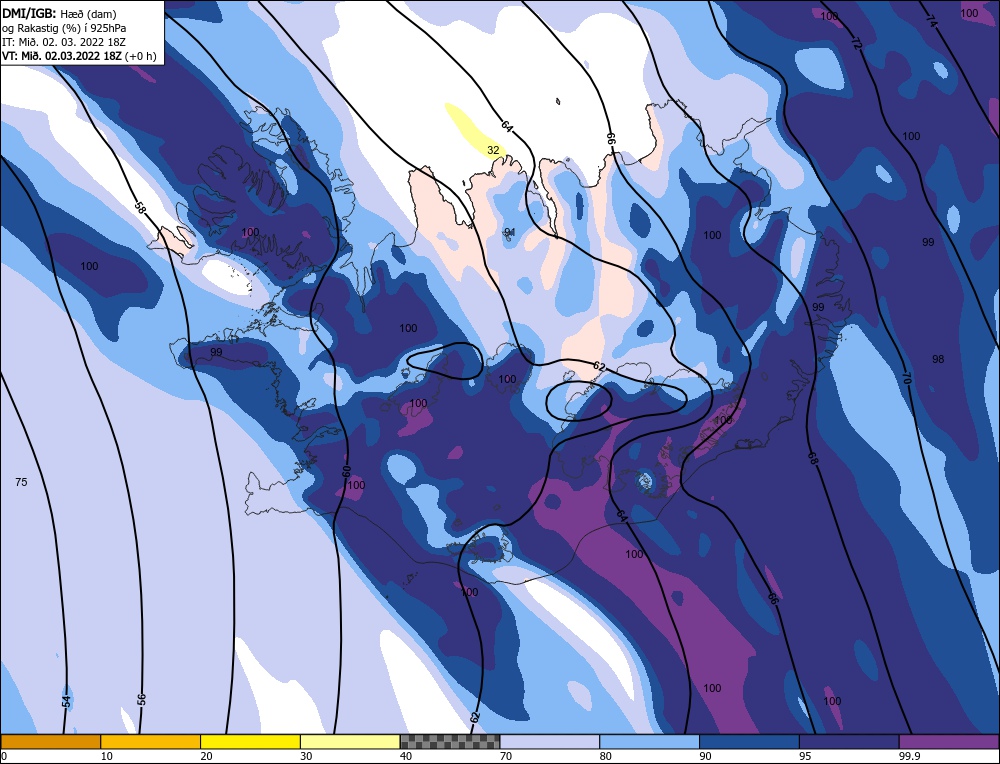Click the '60' contour line label

coord(346,472)
